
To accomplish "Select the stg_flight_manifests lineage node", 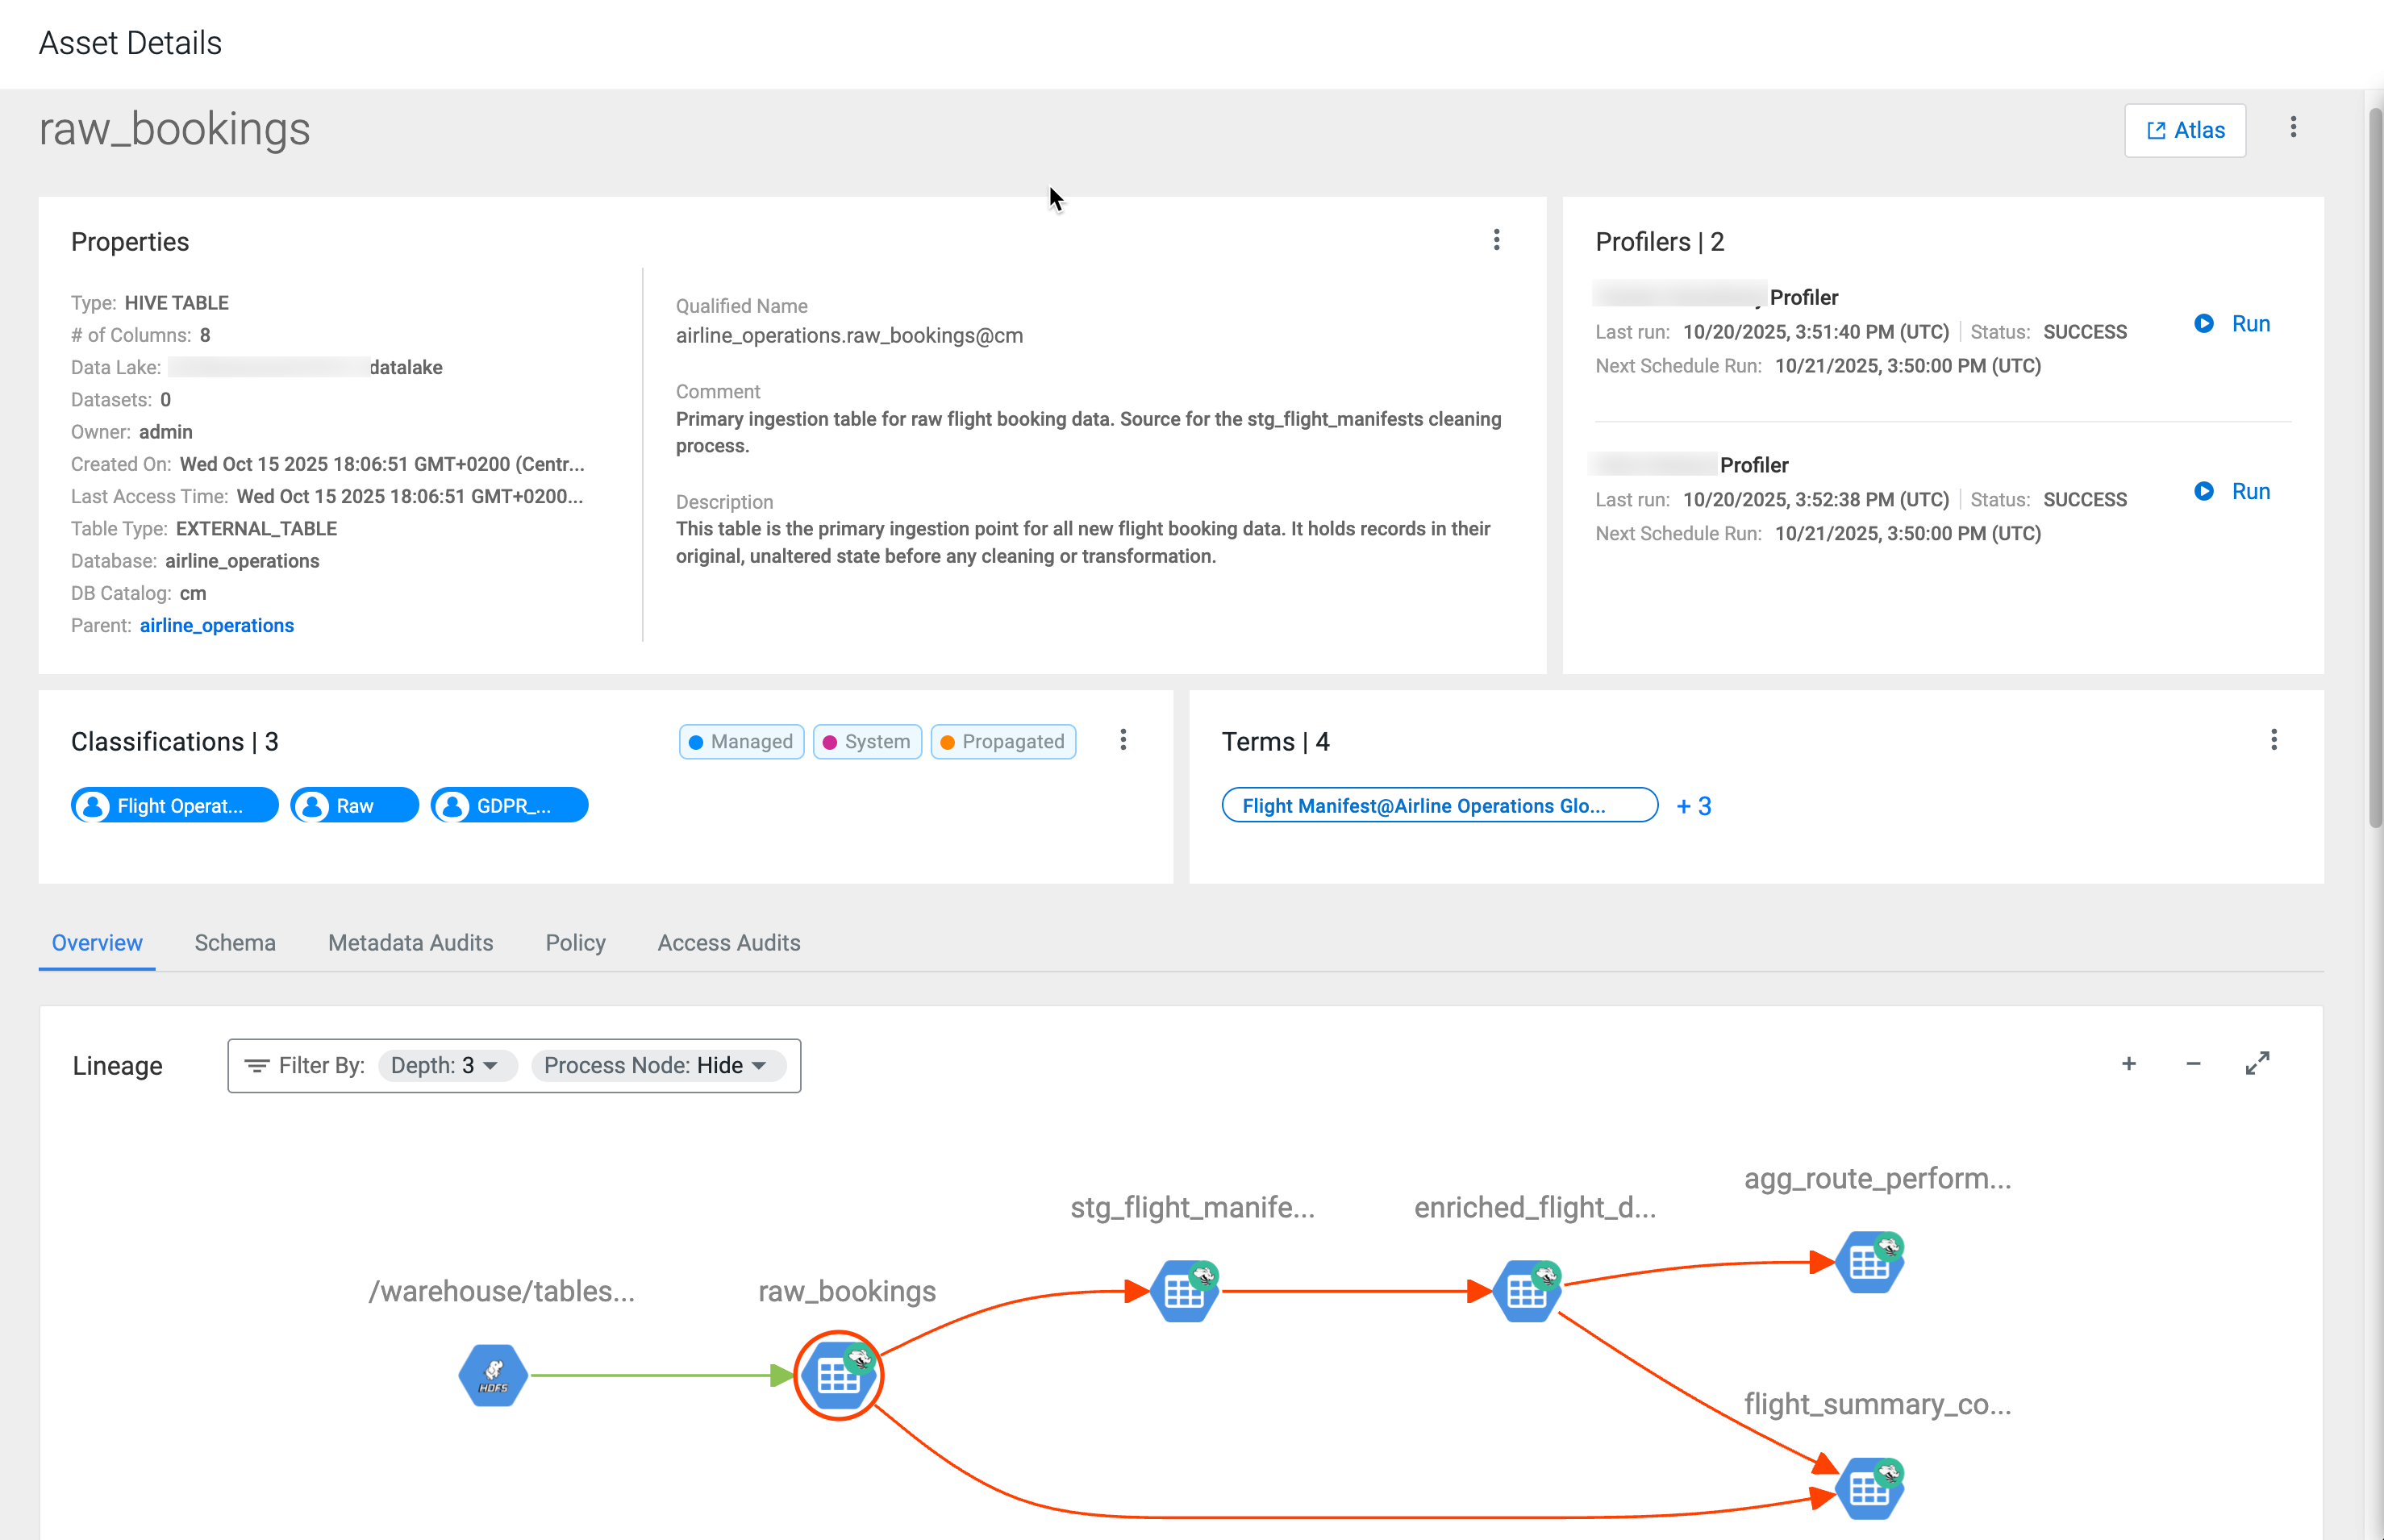I will point(1184,1291).
